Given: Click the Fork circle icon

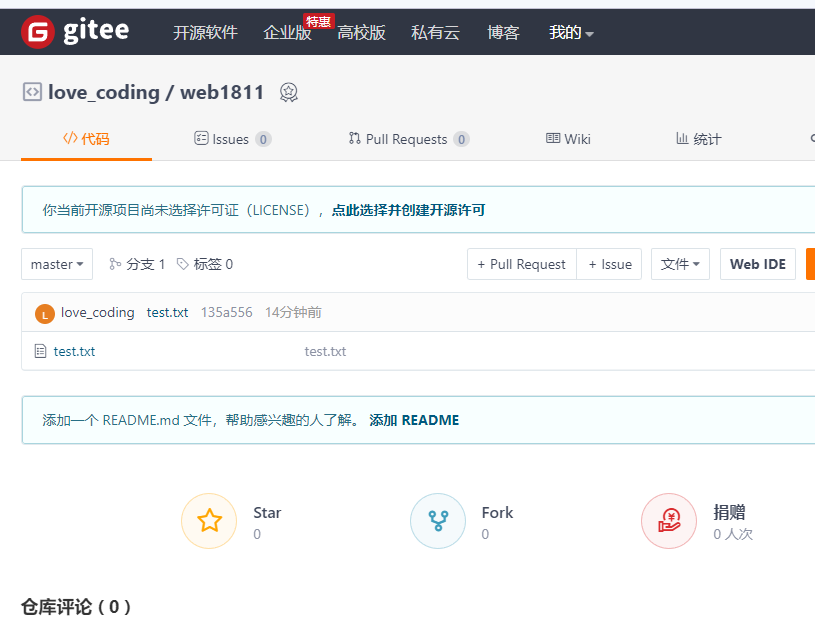Looking at the screenshot, I should coord(438,520).
